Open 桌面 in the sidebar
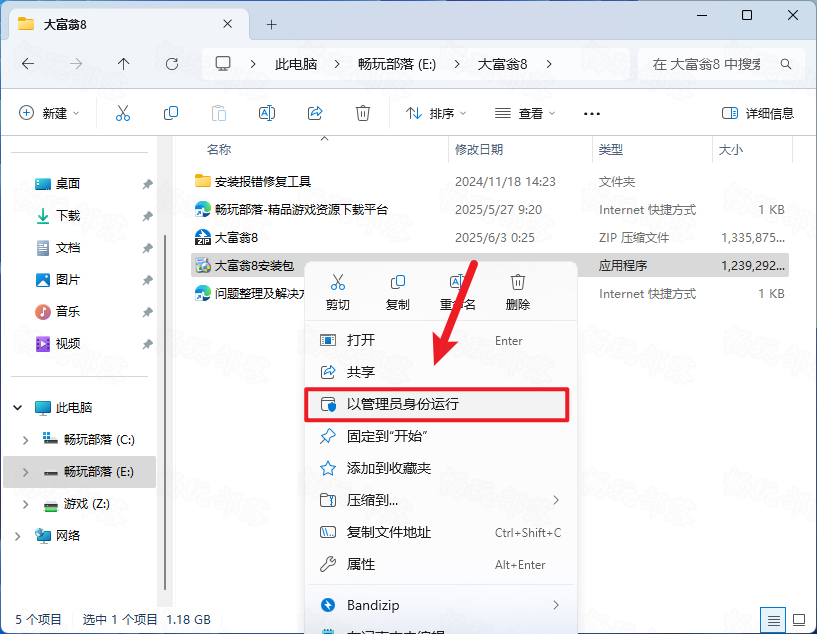This screenshot has width=817, height=634. [68, 183]
